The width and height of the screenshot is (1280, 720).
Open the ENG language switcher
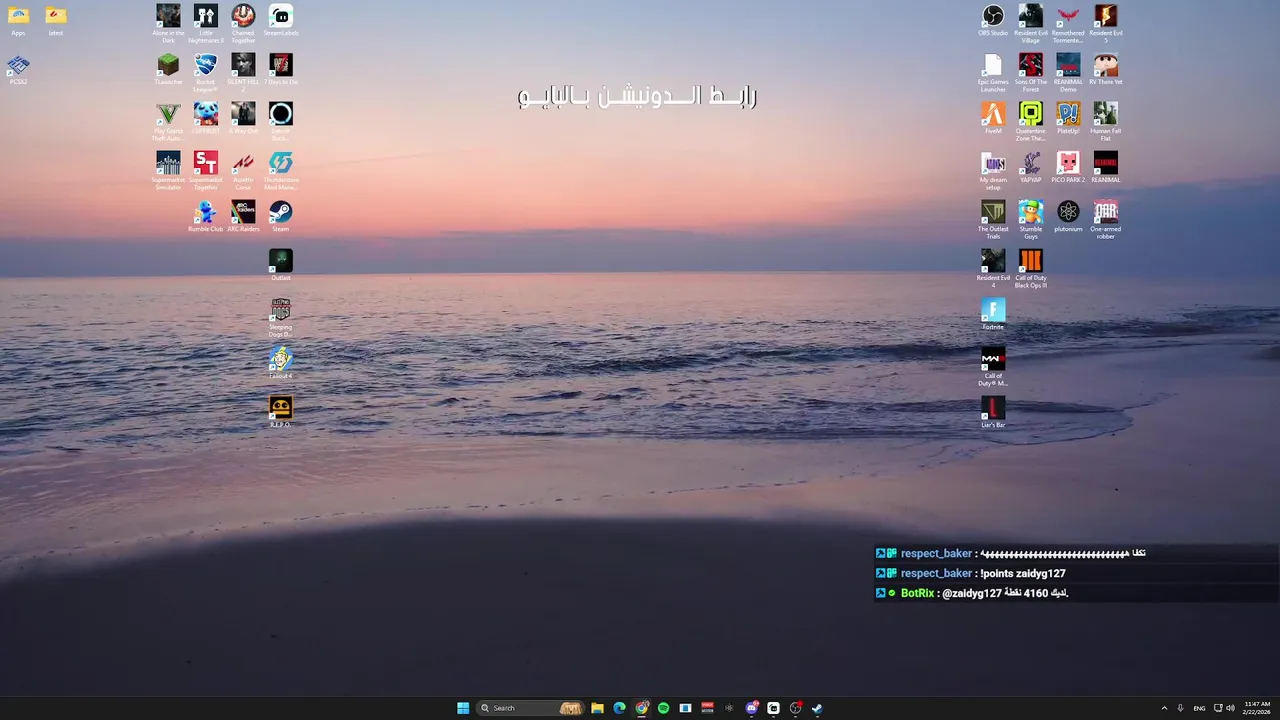(x=1199, y=708)
